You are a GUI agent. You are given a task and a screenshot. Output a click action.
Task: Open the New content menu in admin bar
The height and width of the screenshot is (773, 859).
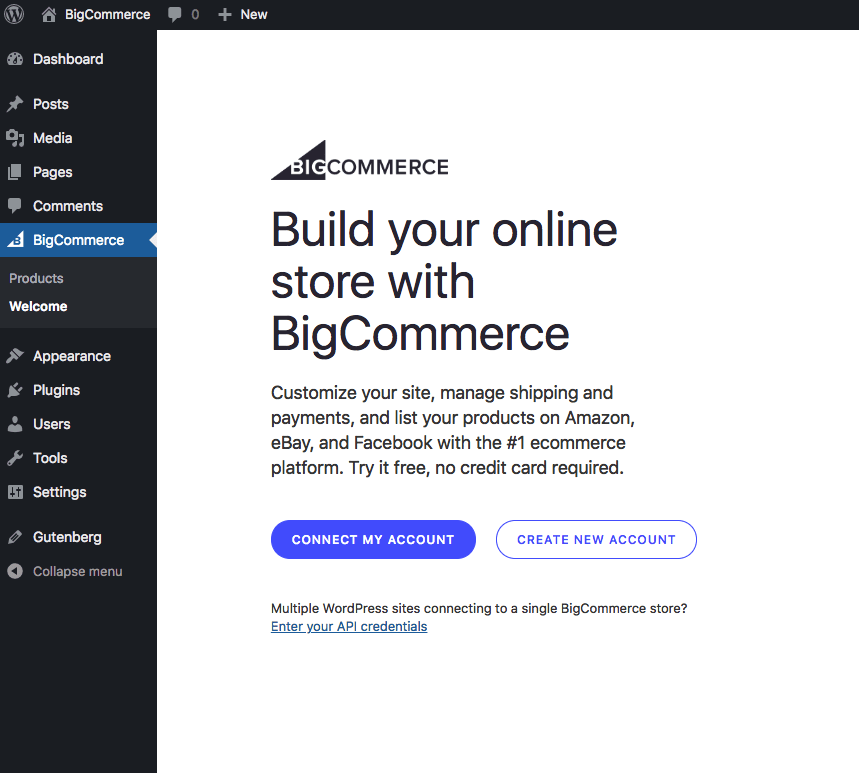(x=242, y=14)
